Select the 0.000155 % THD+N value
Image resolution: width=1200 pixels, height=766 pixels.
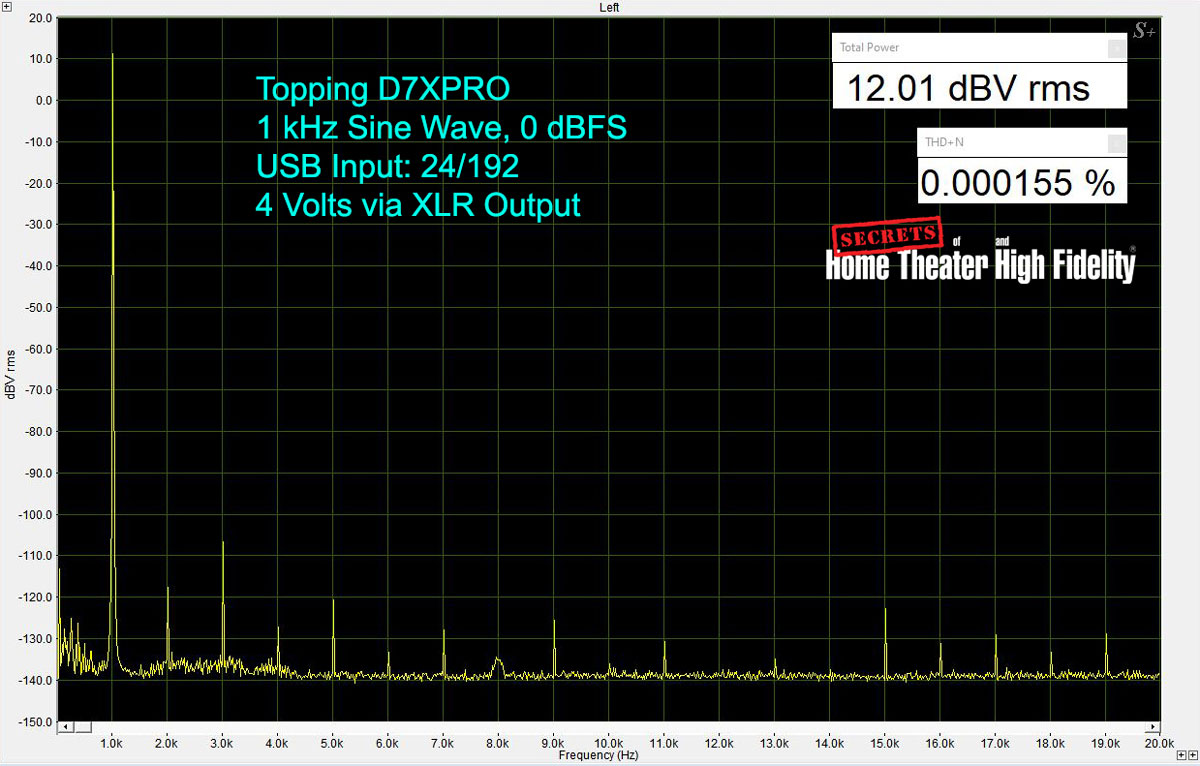pos(1018,184)
